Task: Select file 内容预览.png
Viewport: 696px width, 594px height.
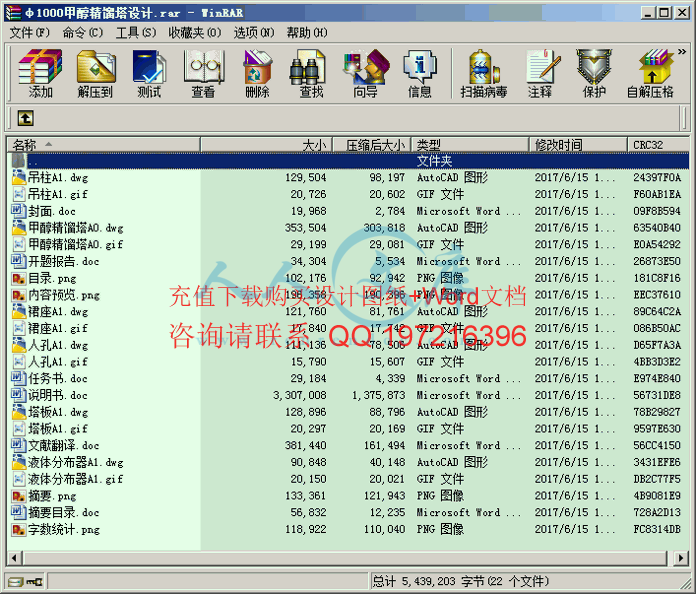Action: [64, 295]
